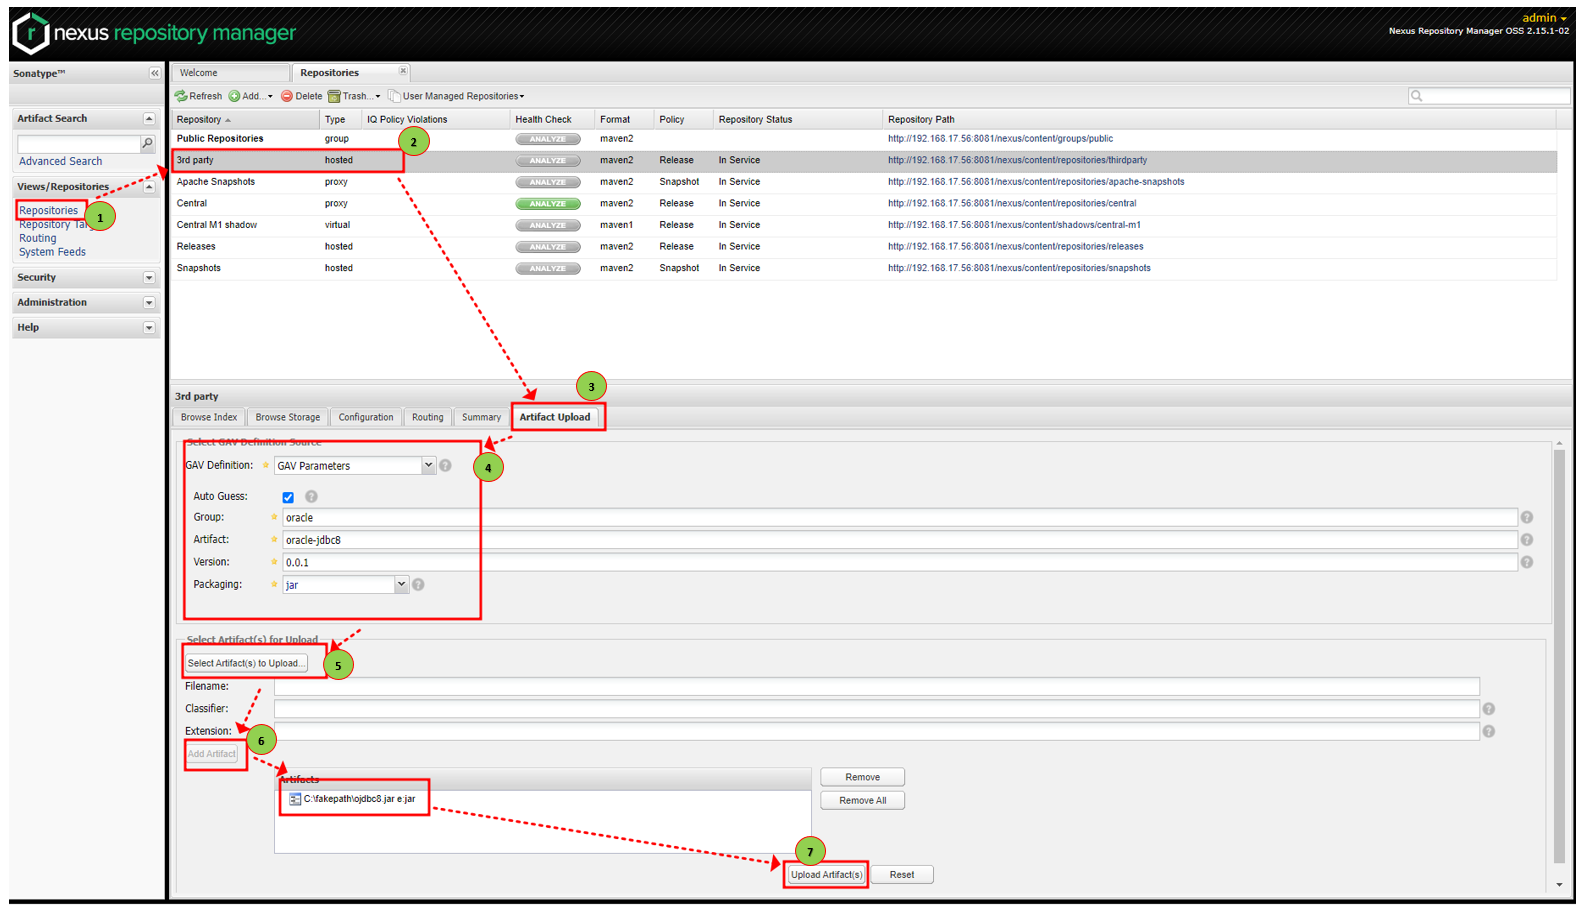The width and height of the screenshot is (1591, 908).
Task: Close the Repositories tab
Action: coord(403,71)
